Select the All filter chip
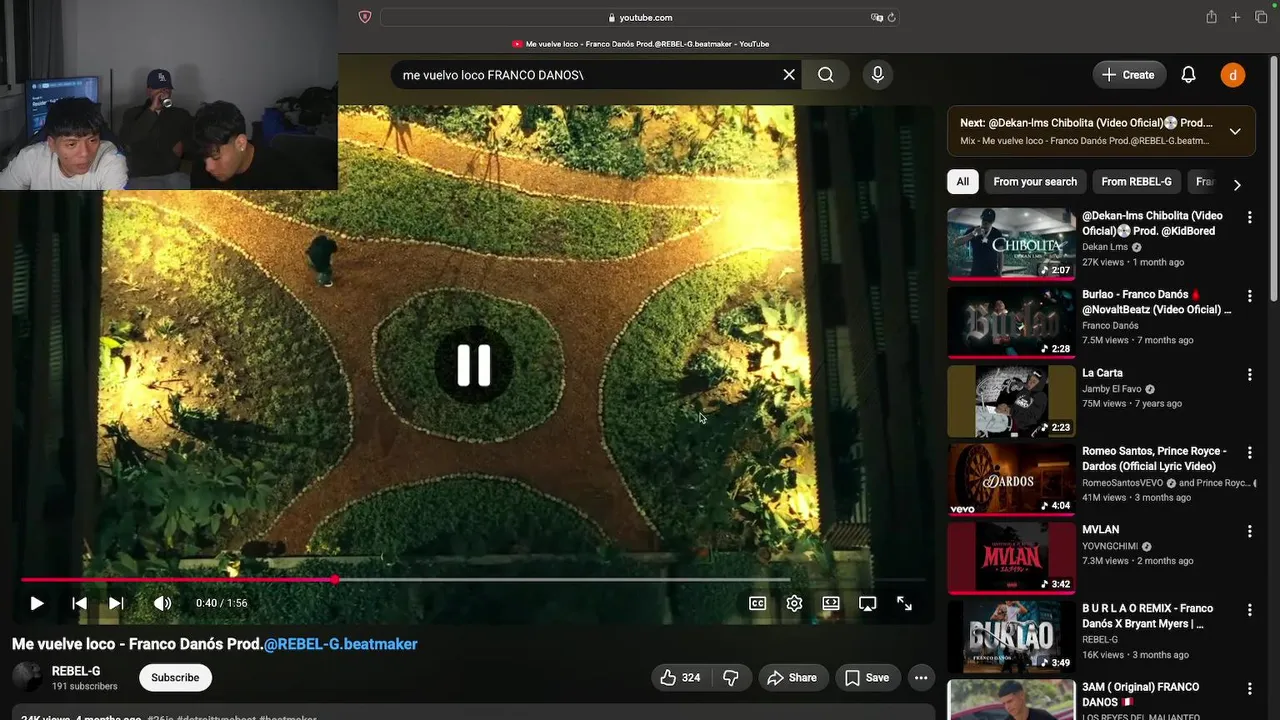 click(x=962, y=182)
